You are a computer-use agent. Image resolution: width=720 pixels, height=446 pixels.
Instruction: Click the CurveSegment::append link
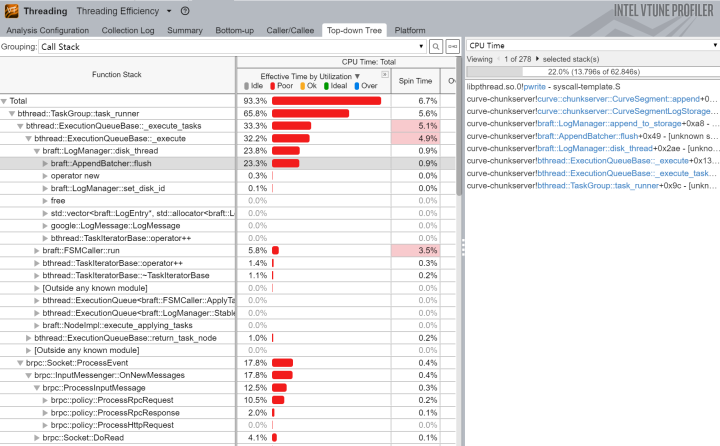coord(619,99)
